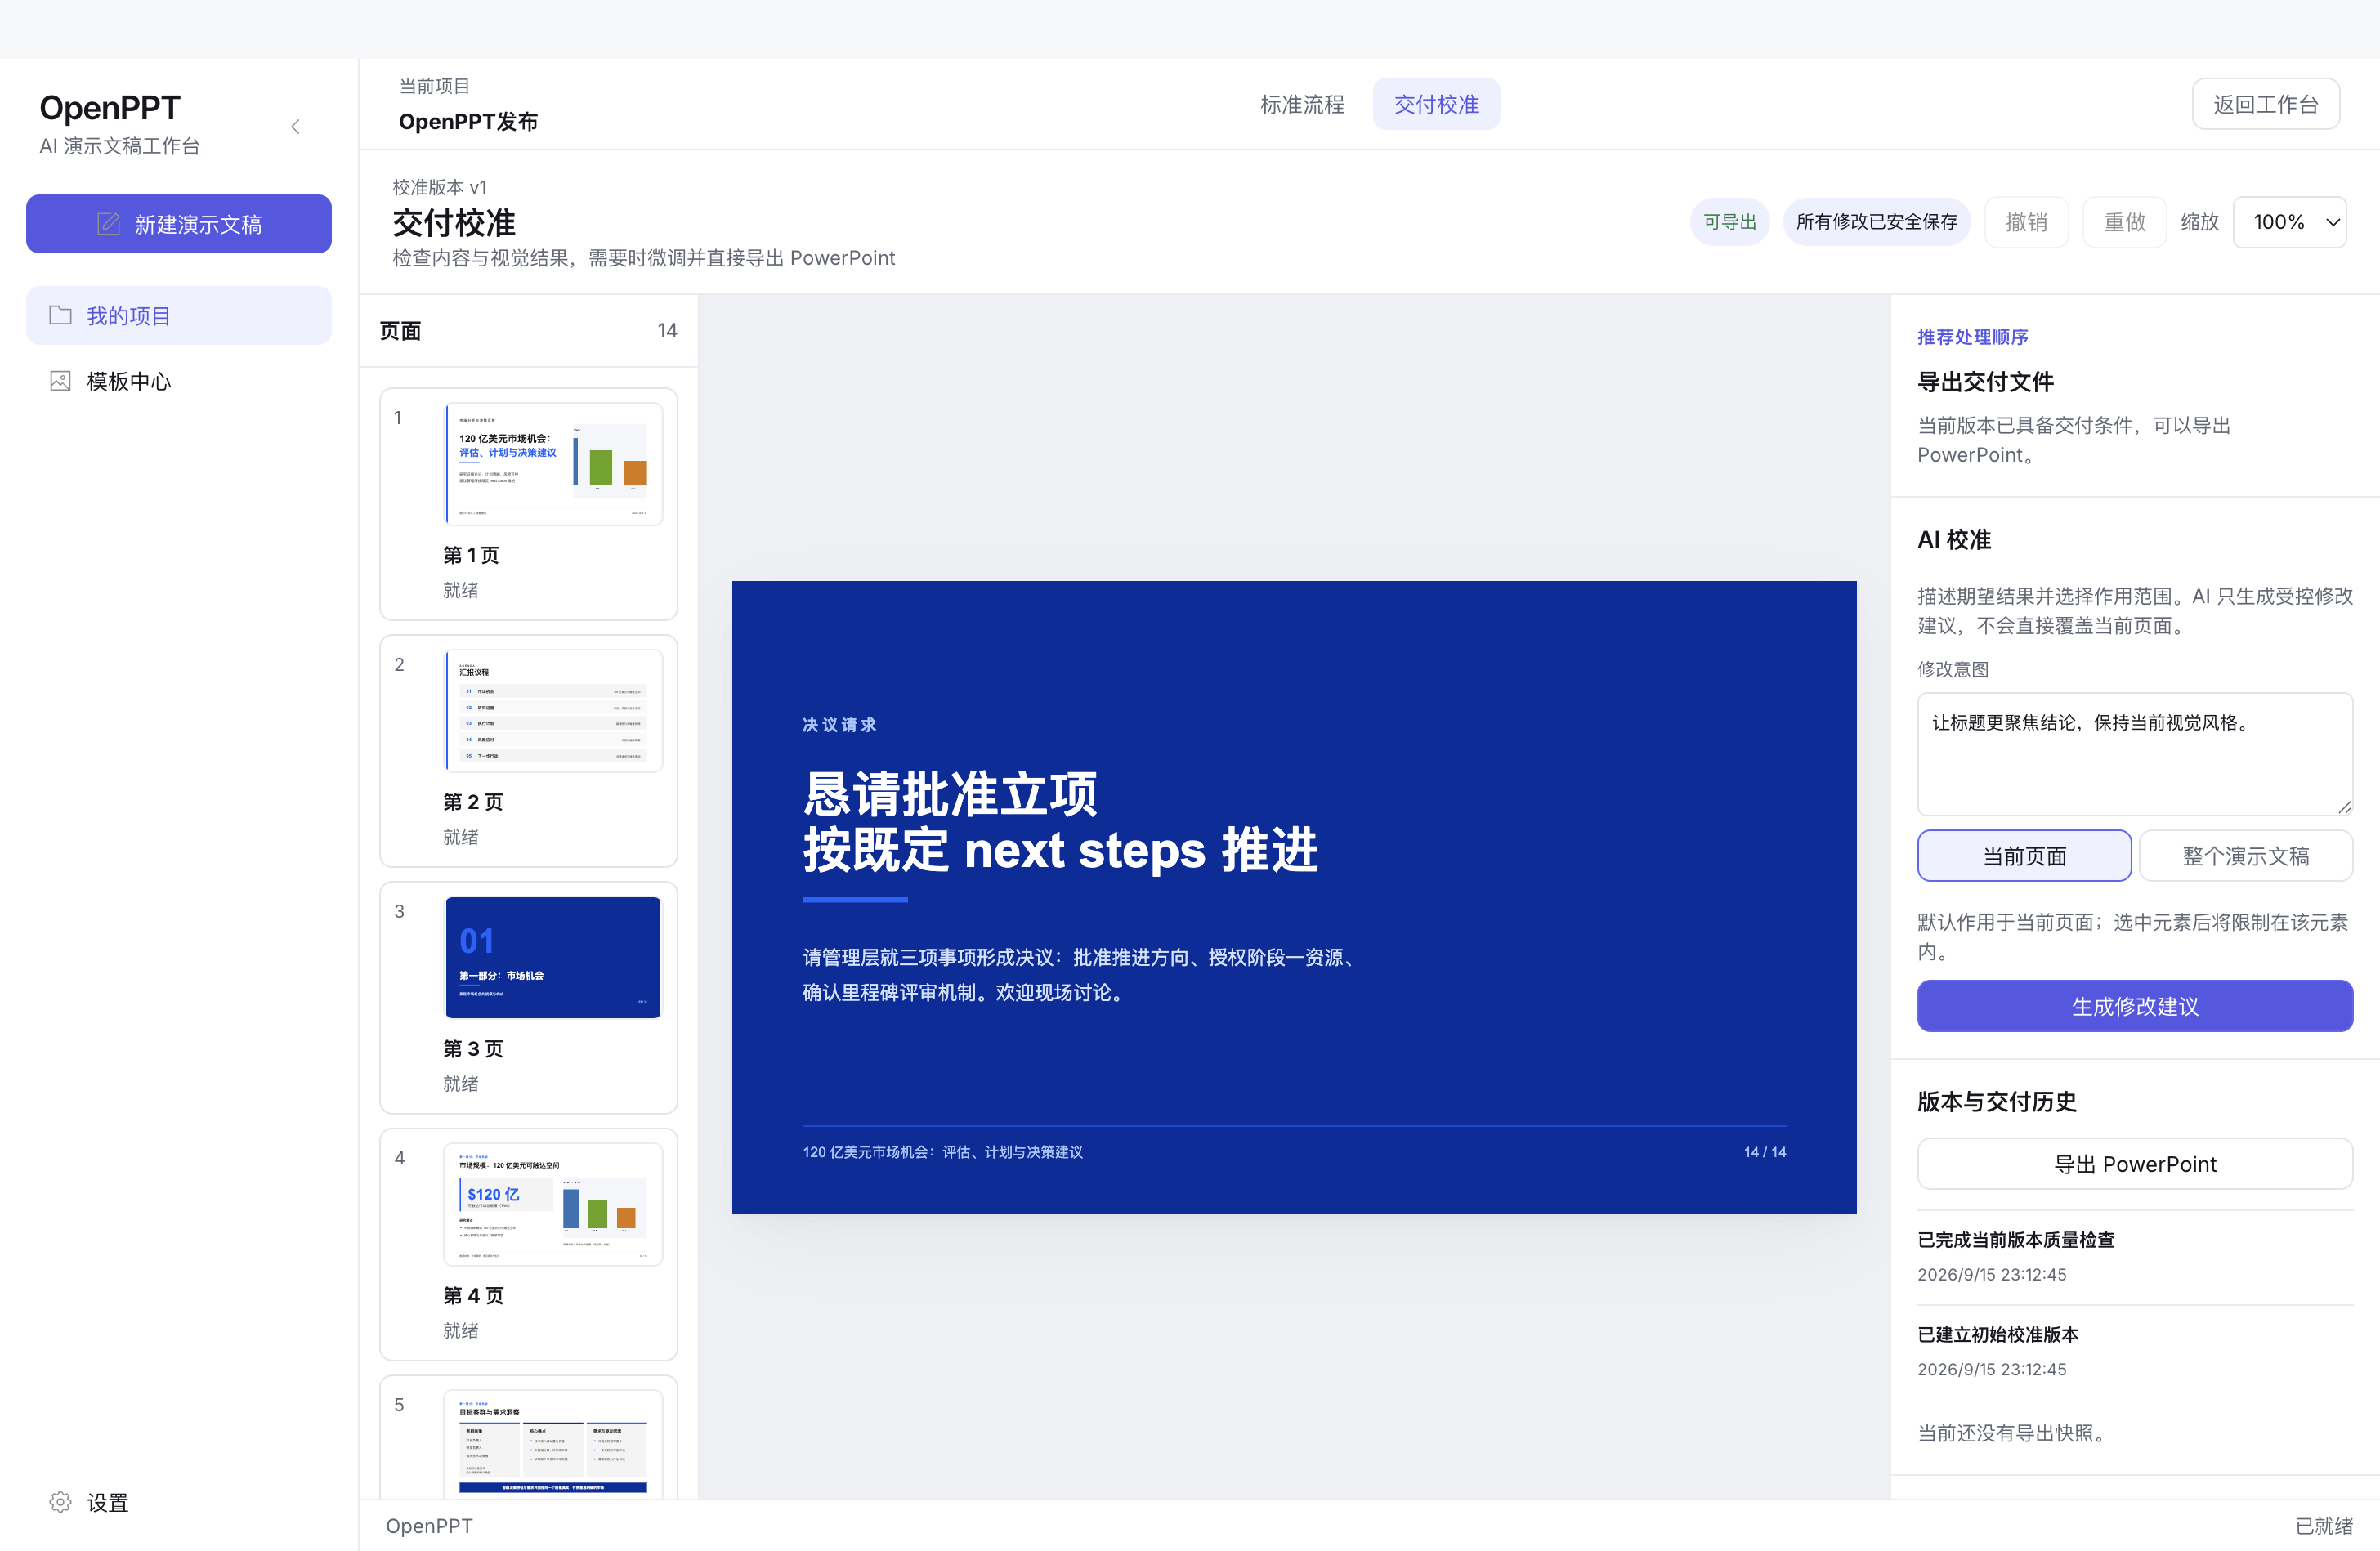Click the 已就绪 status bar text
This screenshot has width=2380, height=1551.
[2324, 1526]
